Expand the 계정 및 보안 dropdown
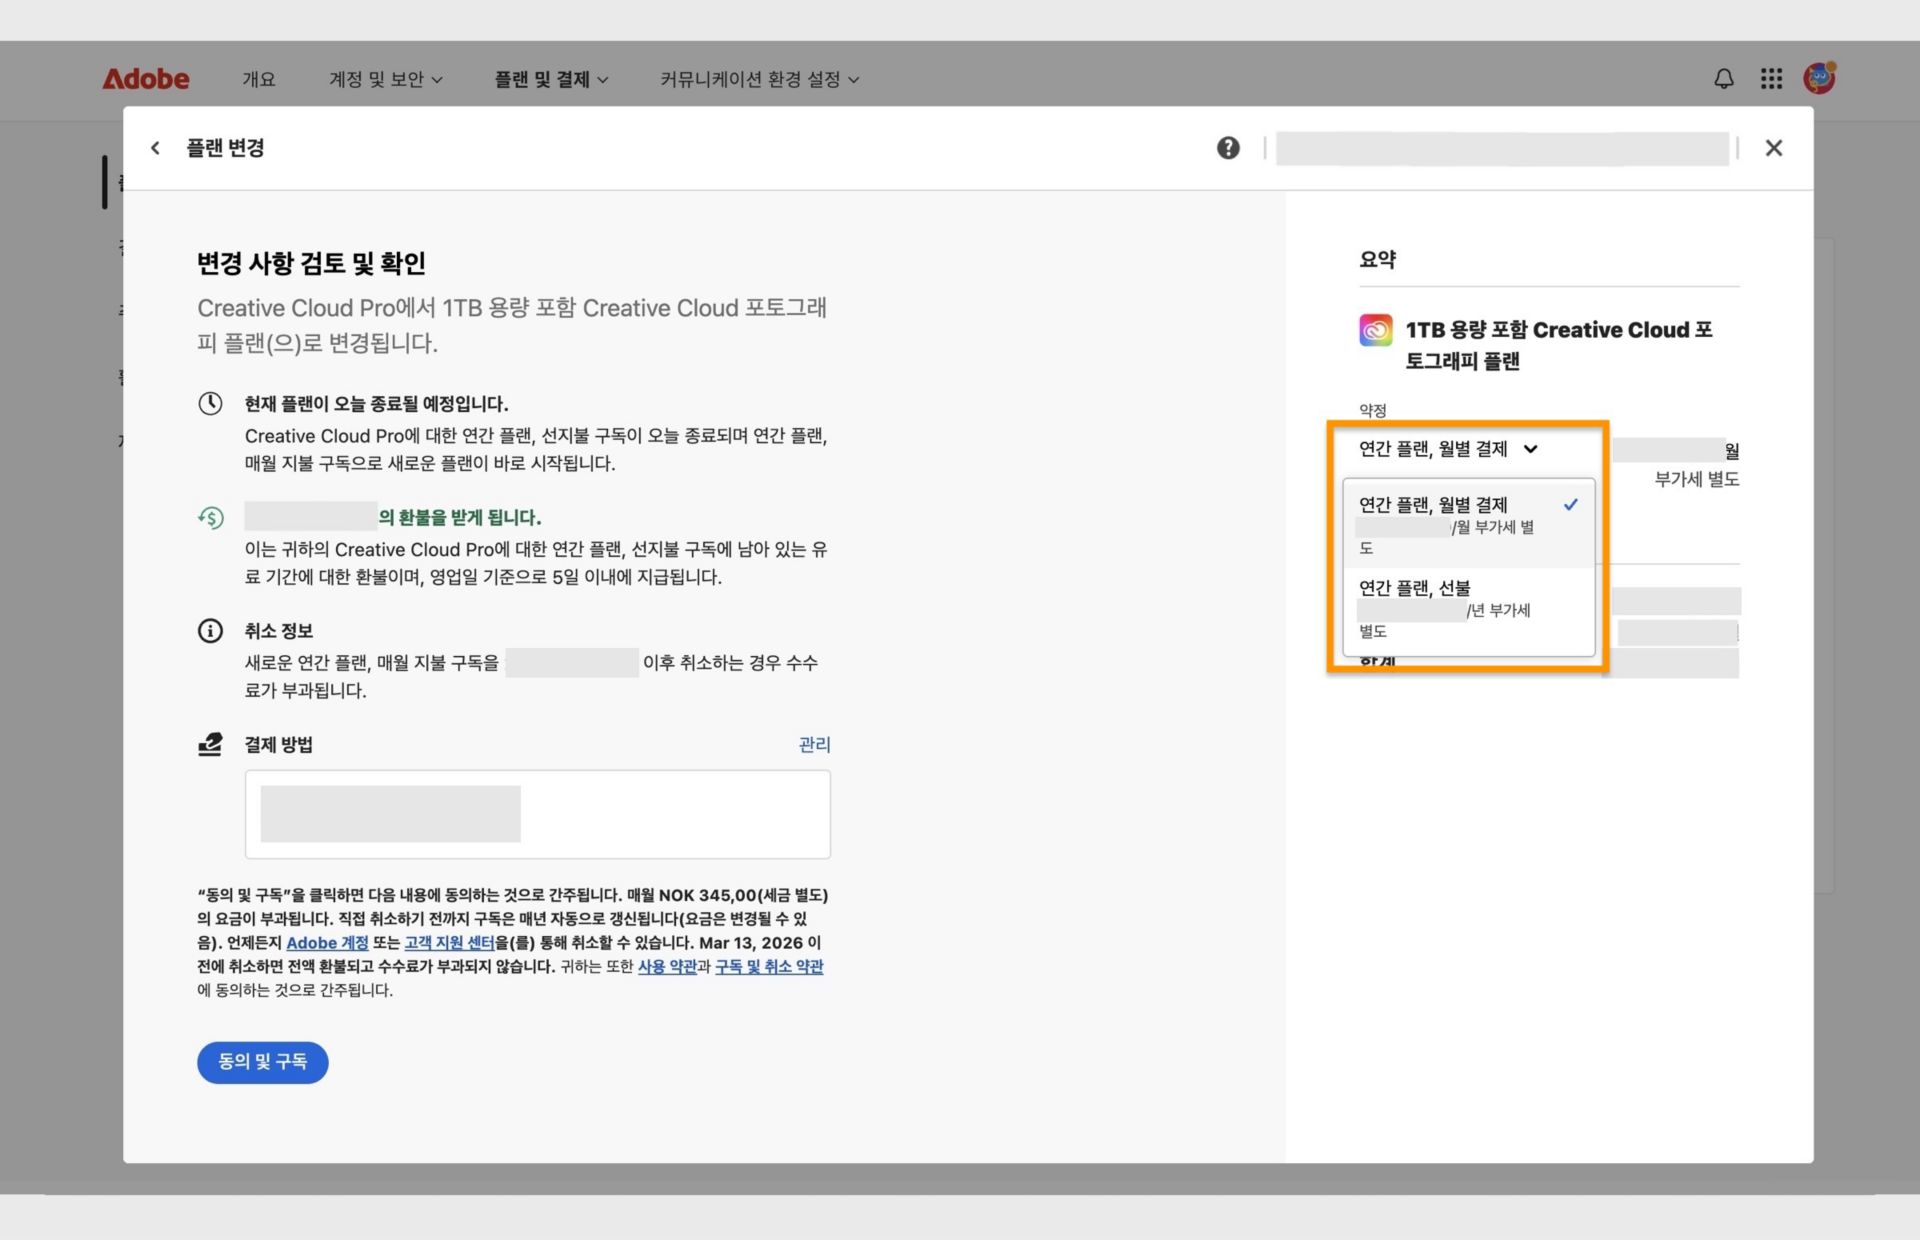1920x1240 pixels. click(386, 79)
